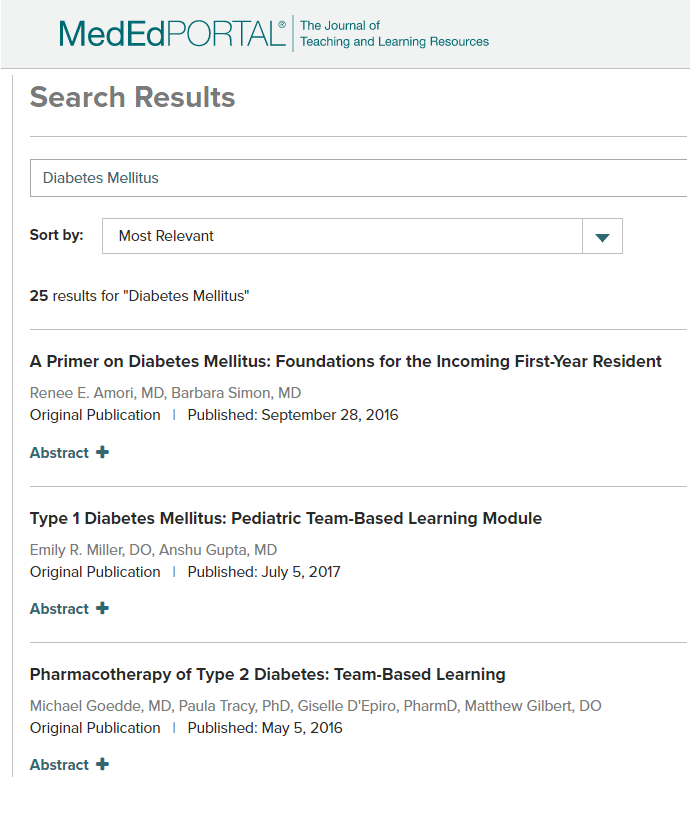Click the plus icon for Pharmacotherapy abstract
Image resolution: width=690 pixels, height=824 pixels.
102,764
